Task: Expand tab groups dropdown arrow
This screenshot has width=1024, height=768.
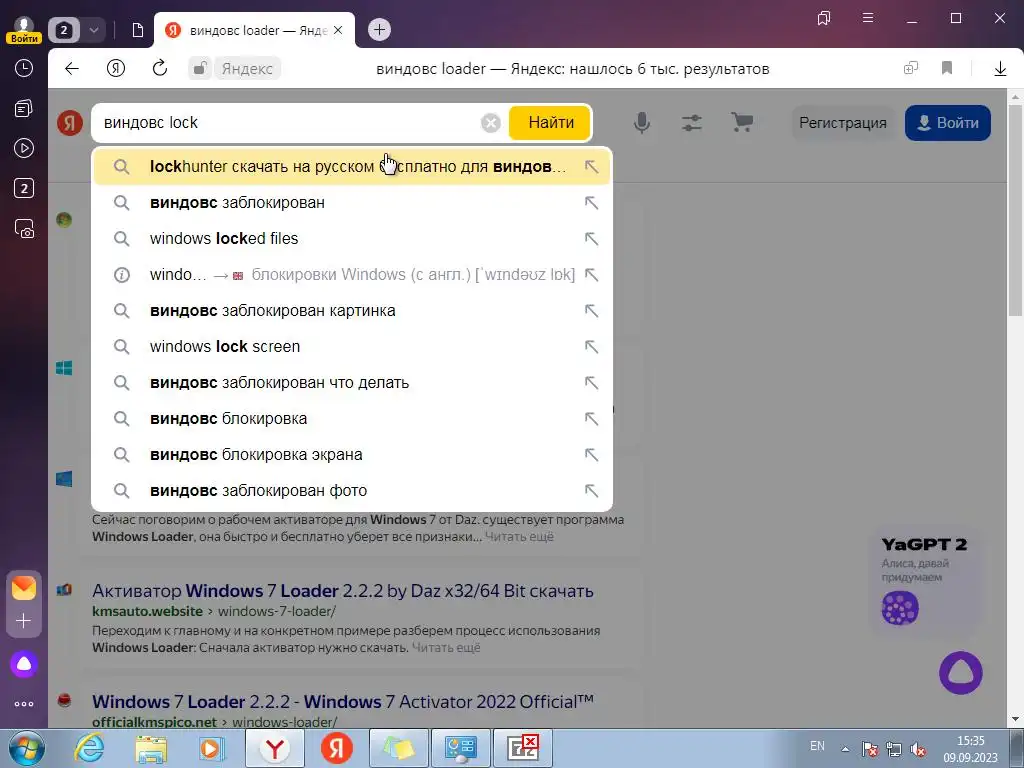Action: point(93,30)
